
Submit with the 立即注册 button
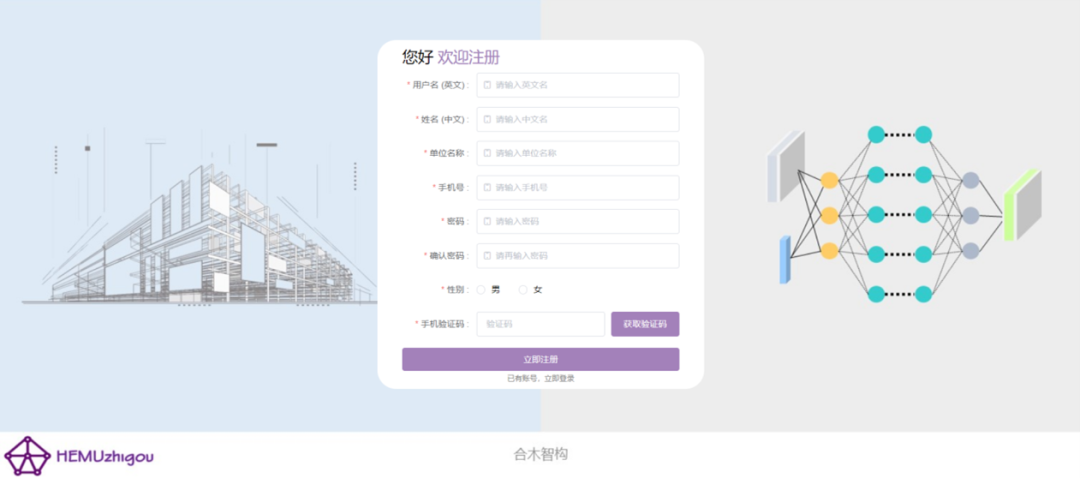(x=540, y=359)
